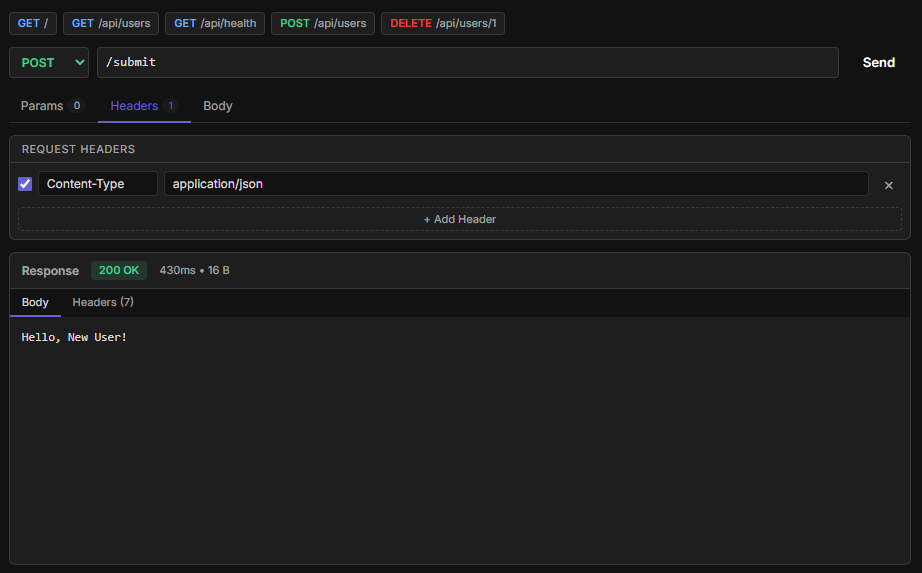
Task: Click the + Add Header button
Action: (x=460, y=219)
